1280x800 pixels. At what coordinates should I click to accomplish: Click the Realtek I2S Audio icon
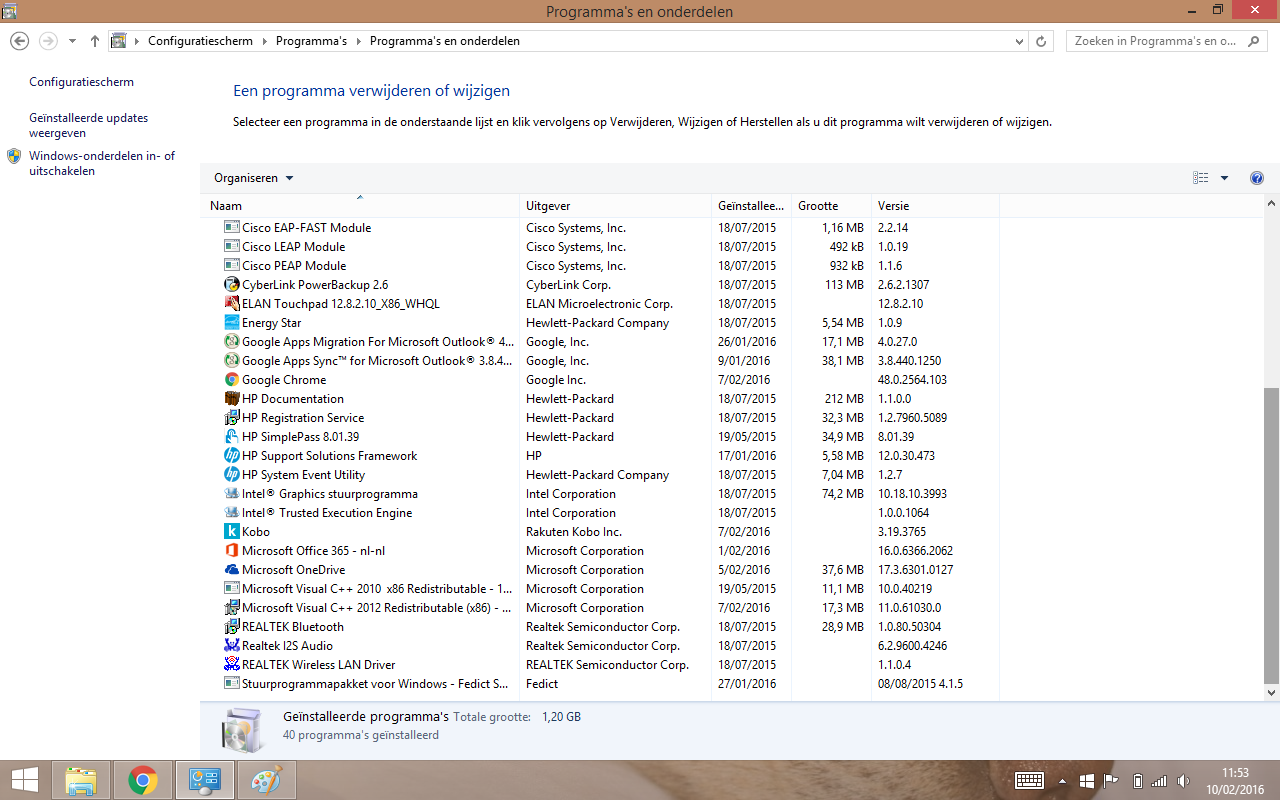pos(232,646)
